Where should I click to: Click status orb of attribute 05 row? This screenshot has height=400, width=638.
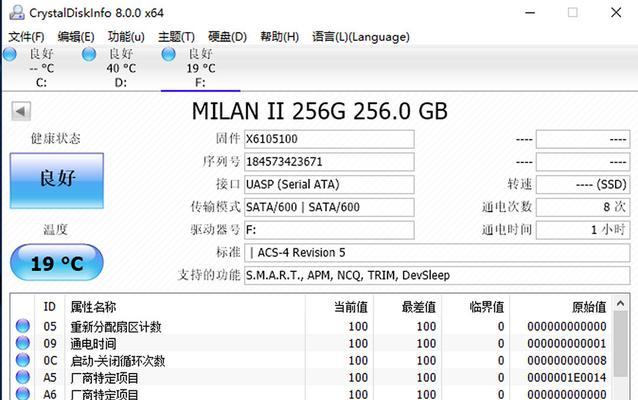tap(23, 326)
